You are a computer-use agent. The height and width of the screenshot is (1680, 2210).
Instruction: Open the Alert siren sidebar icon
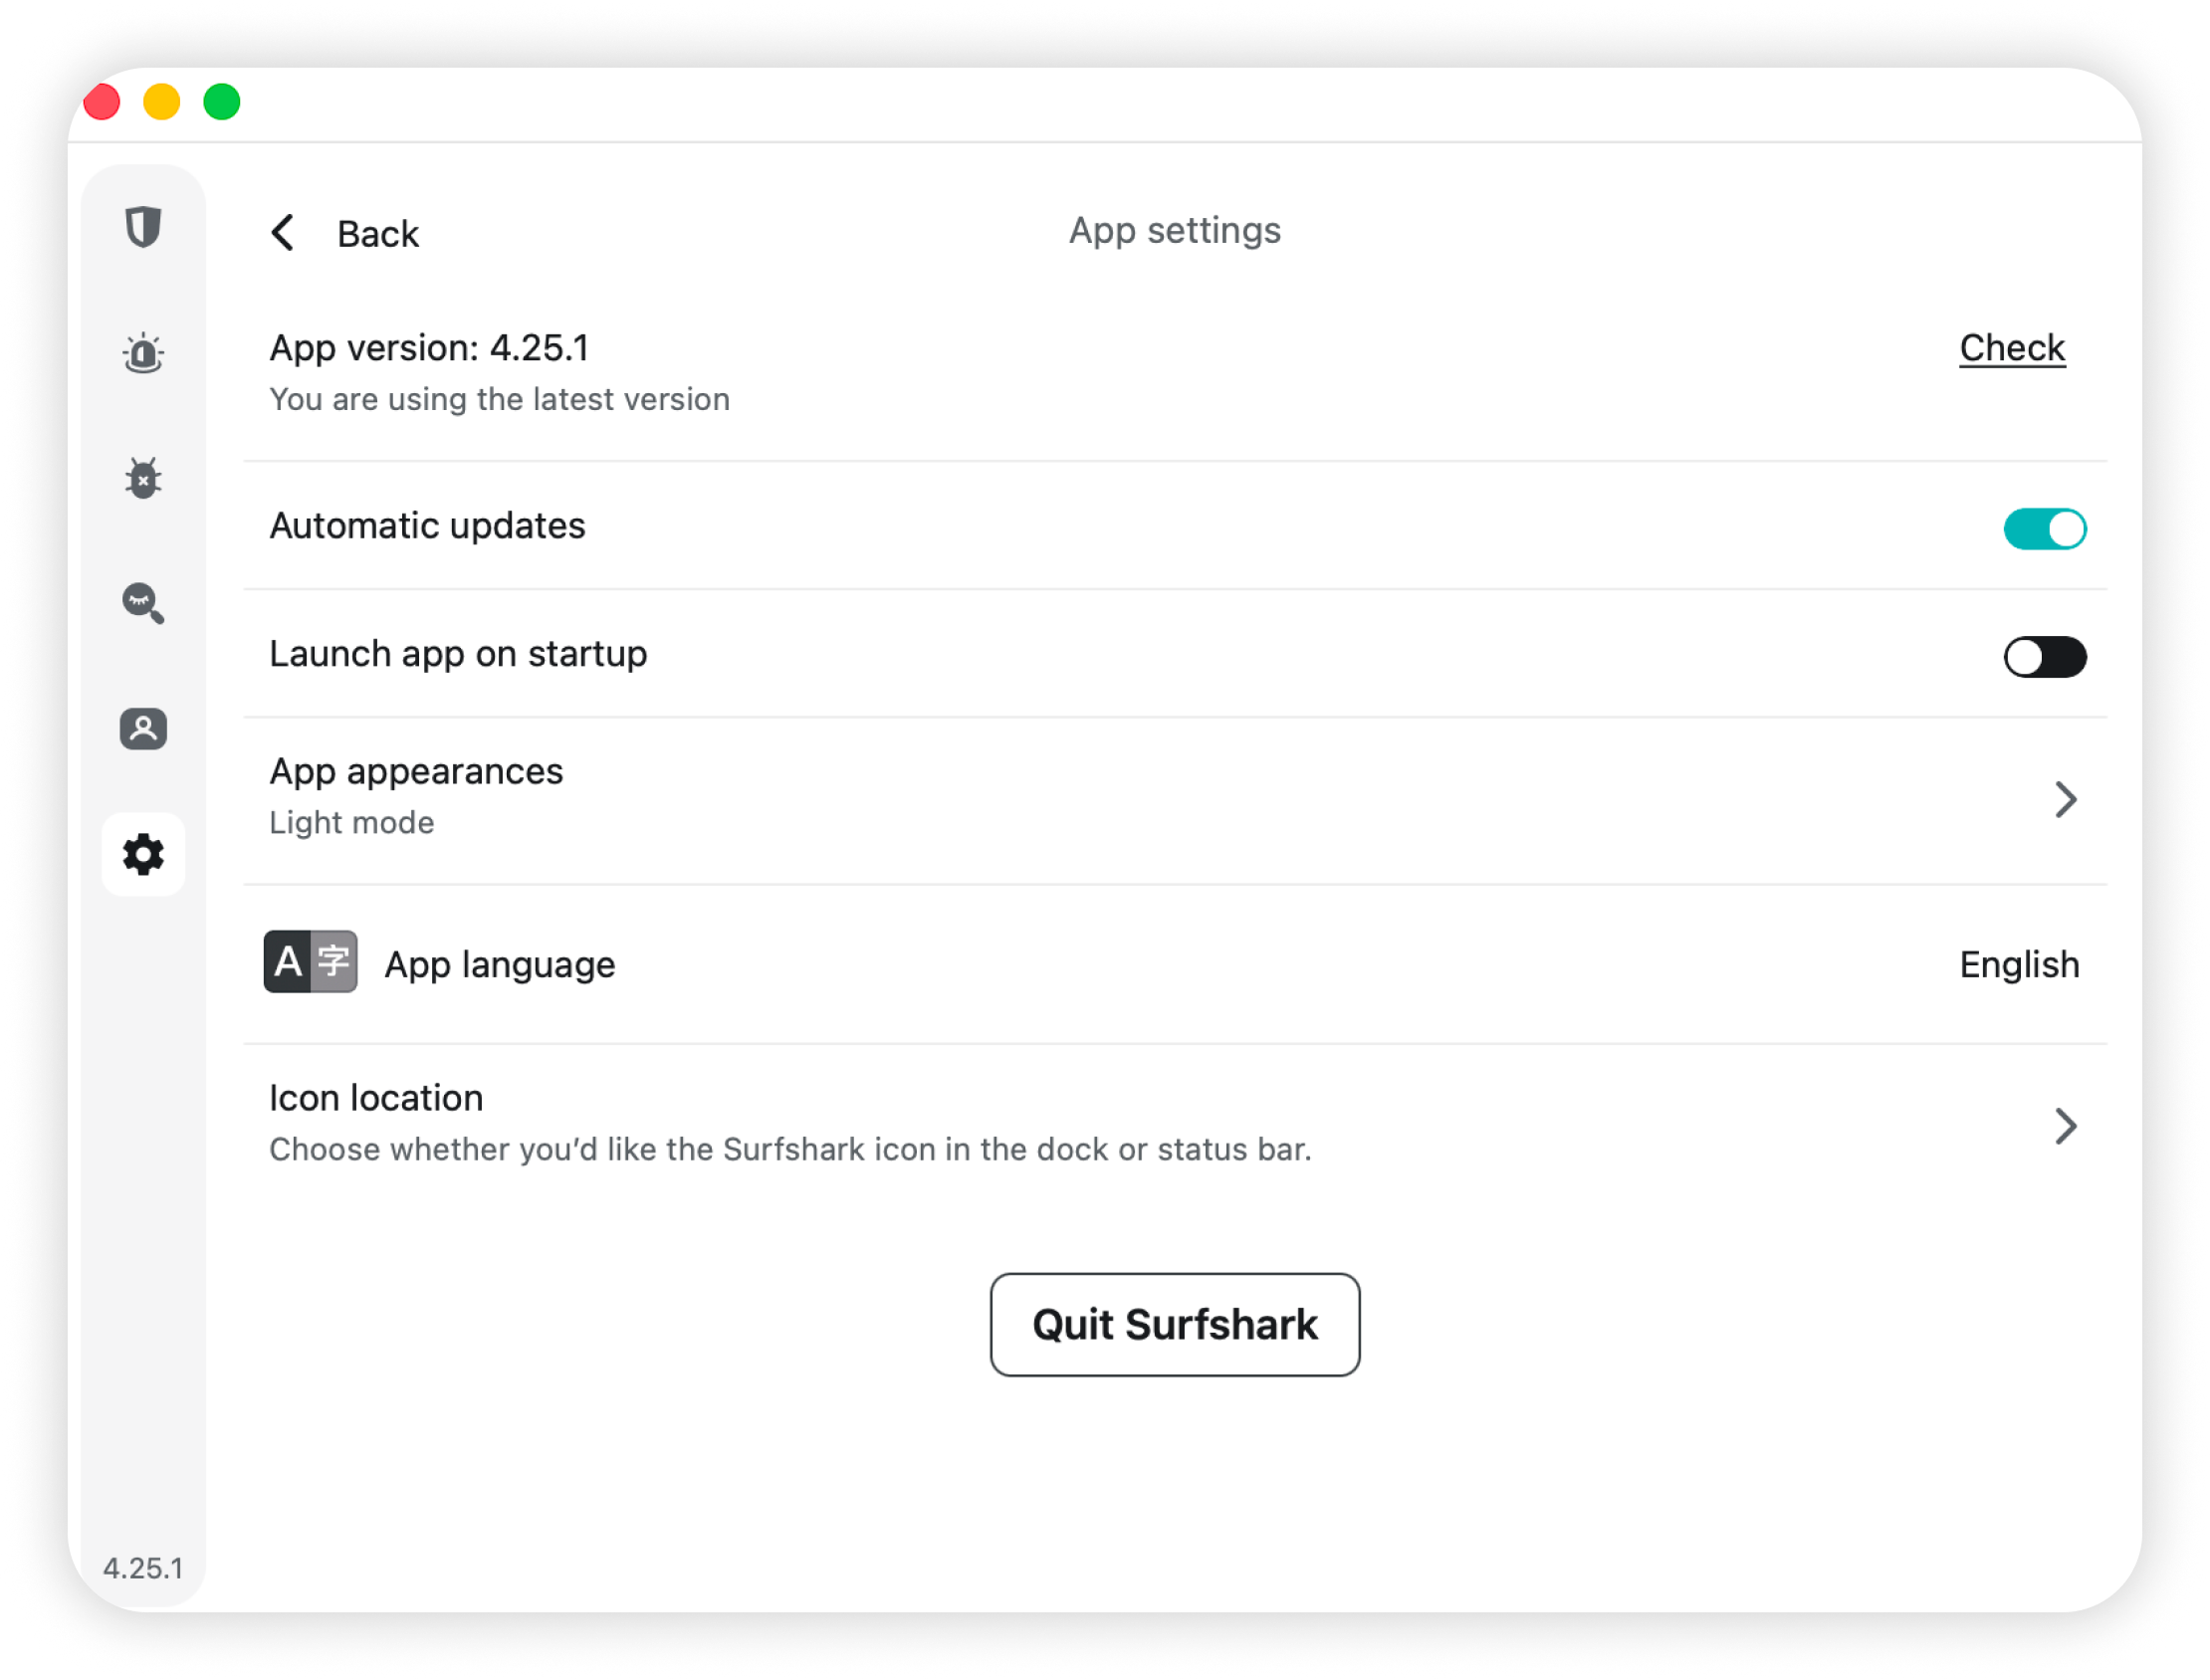[143, 353]
